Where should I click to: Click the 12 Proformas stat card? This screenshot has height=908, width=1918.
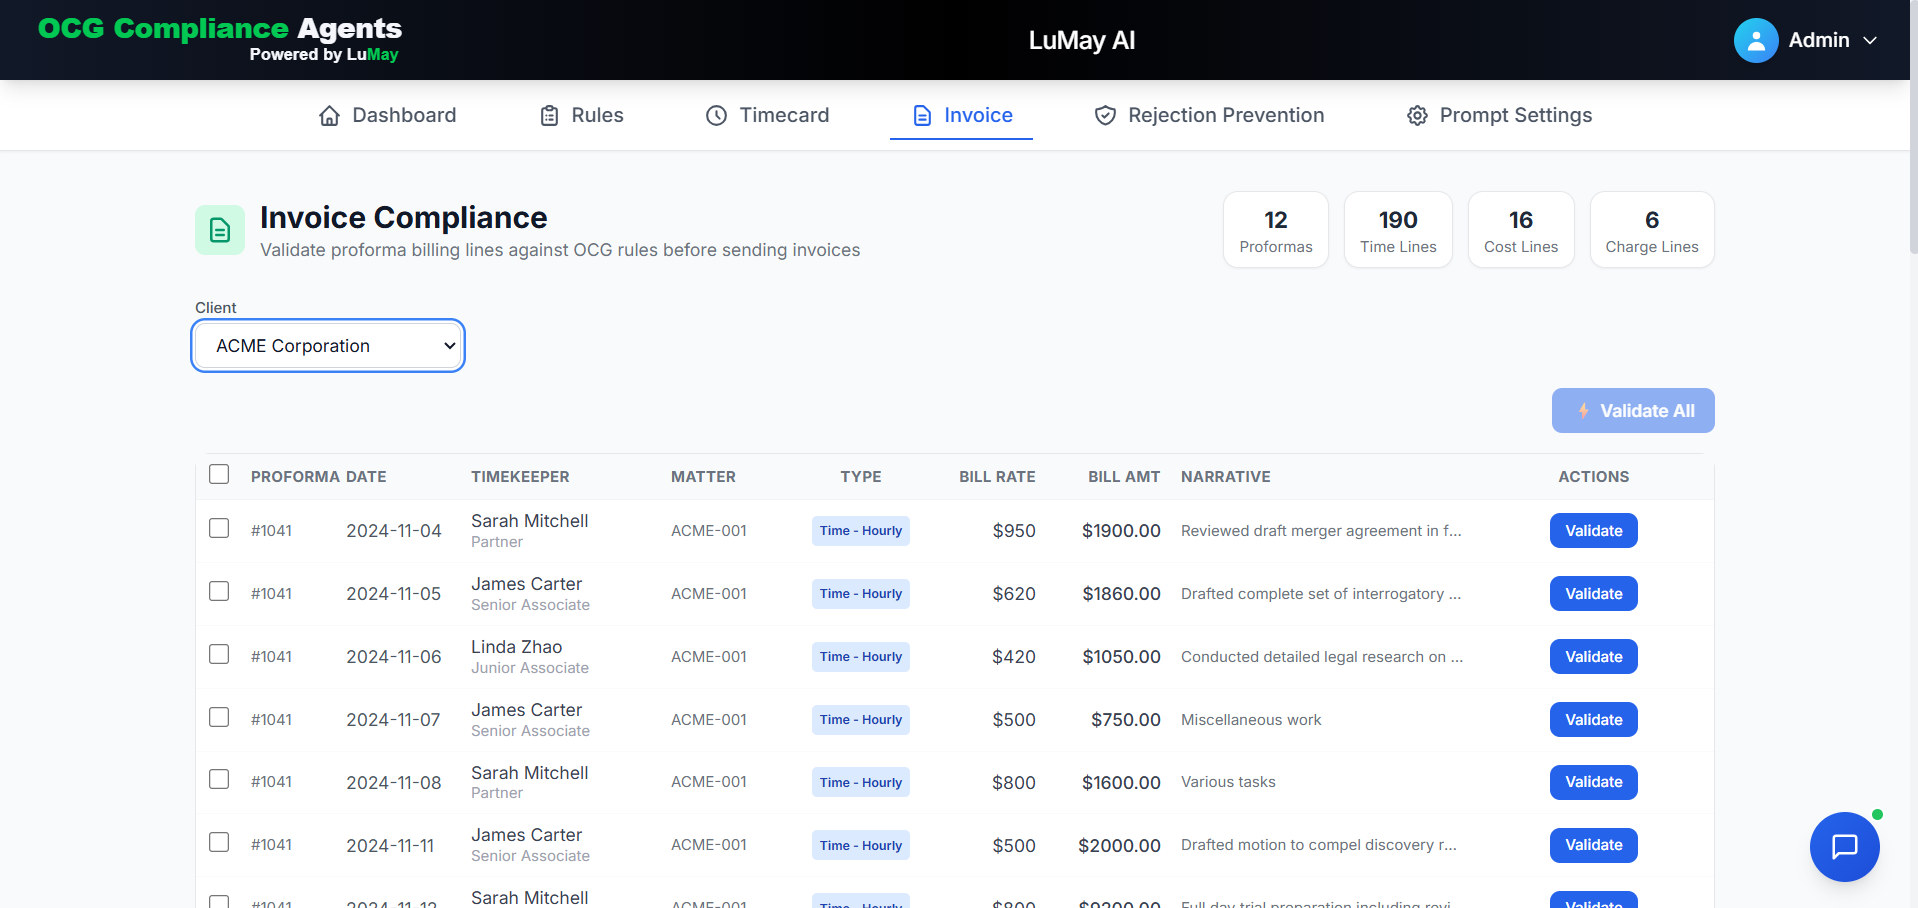[x=1276, y=230]
